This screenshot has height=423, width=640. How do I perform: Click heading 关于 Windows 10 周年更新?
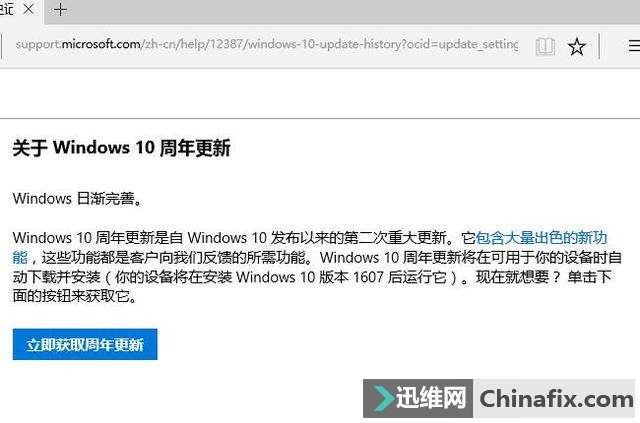[122, 148]
